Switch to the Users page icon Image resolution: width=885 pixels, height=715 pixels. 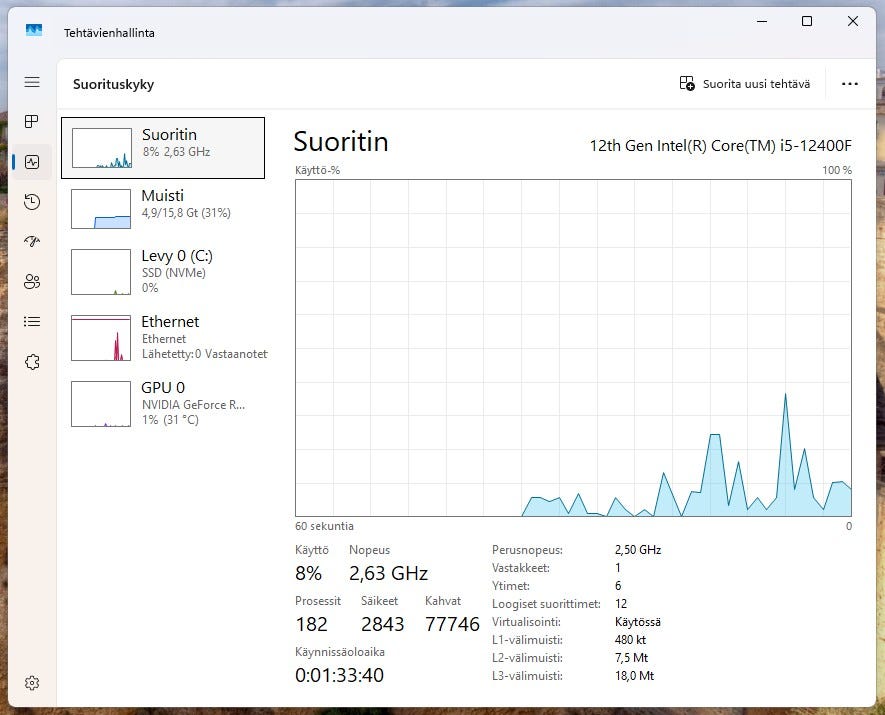(32, 282)
